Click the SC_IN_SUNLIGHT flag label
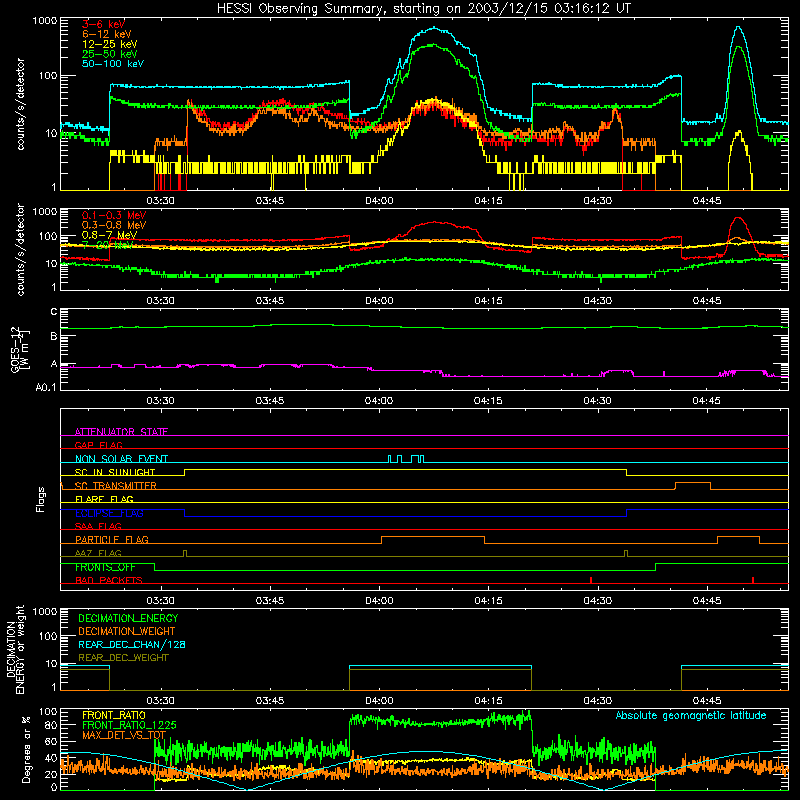This screenshot has width=800, height=800. 115,472
